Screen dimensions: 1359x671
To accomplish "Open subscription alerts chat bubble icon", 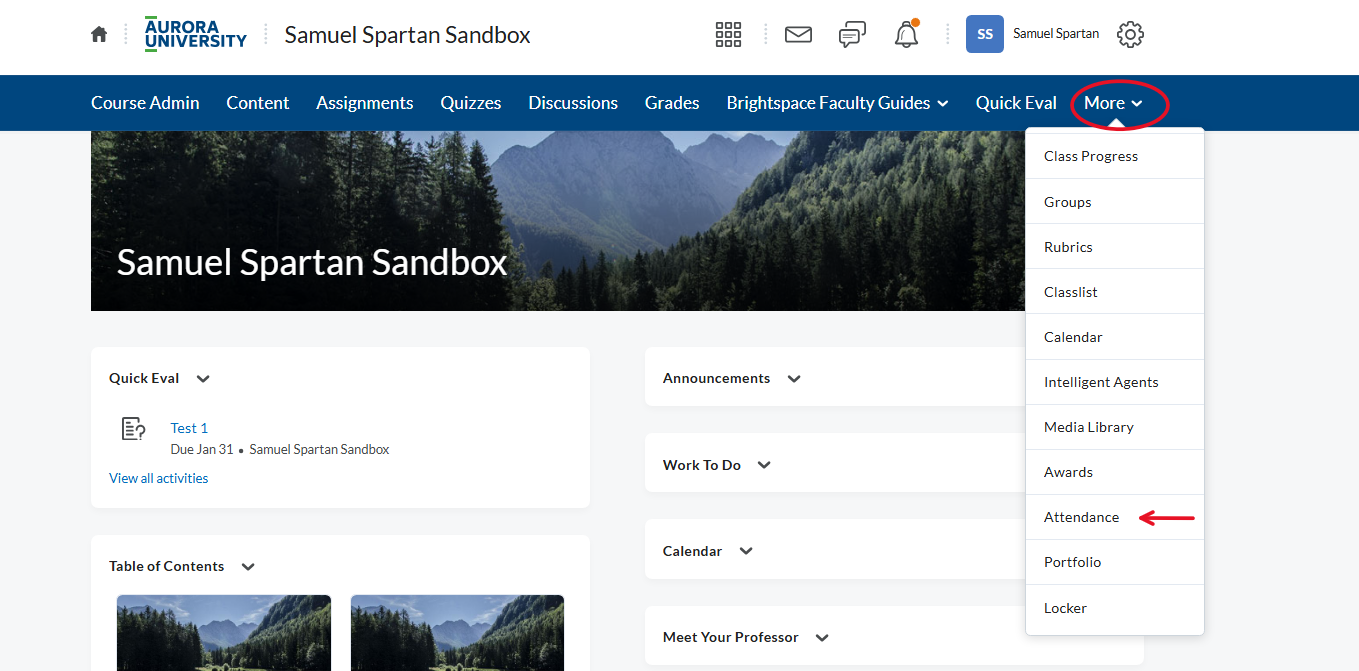I will pyautogui.click(x=852, y=35).
